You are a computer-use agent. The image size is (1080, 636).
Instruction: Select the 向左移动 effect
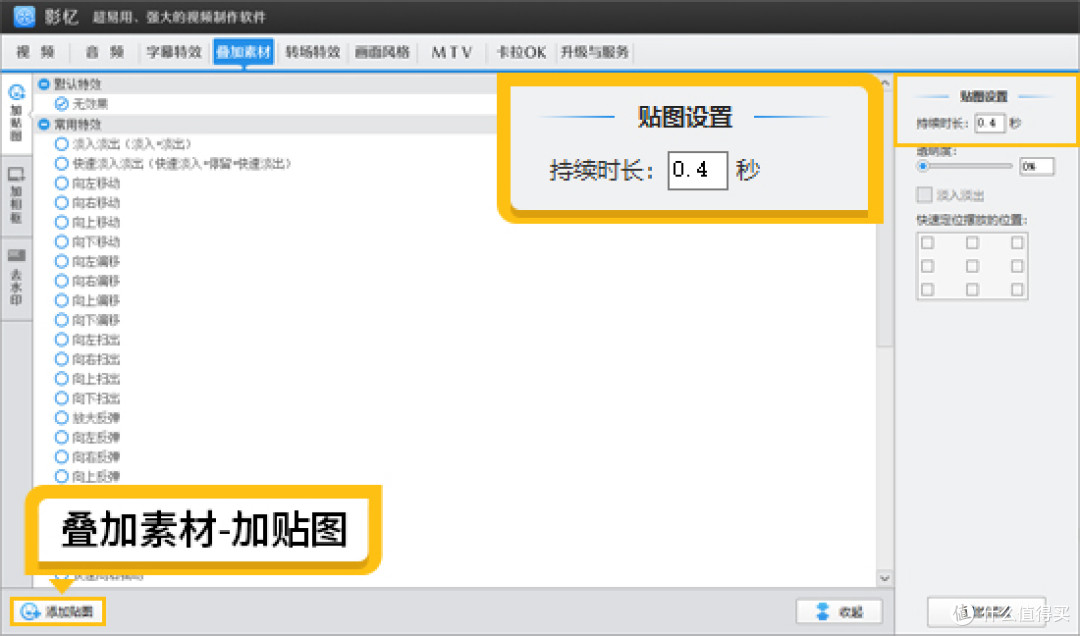[x=87, y=183]
